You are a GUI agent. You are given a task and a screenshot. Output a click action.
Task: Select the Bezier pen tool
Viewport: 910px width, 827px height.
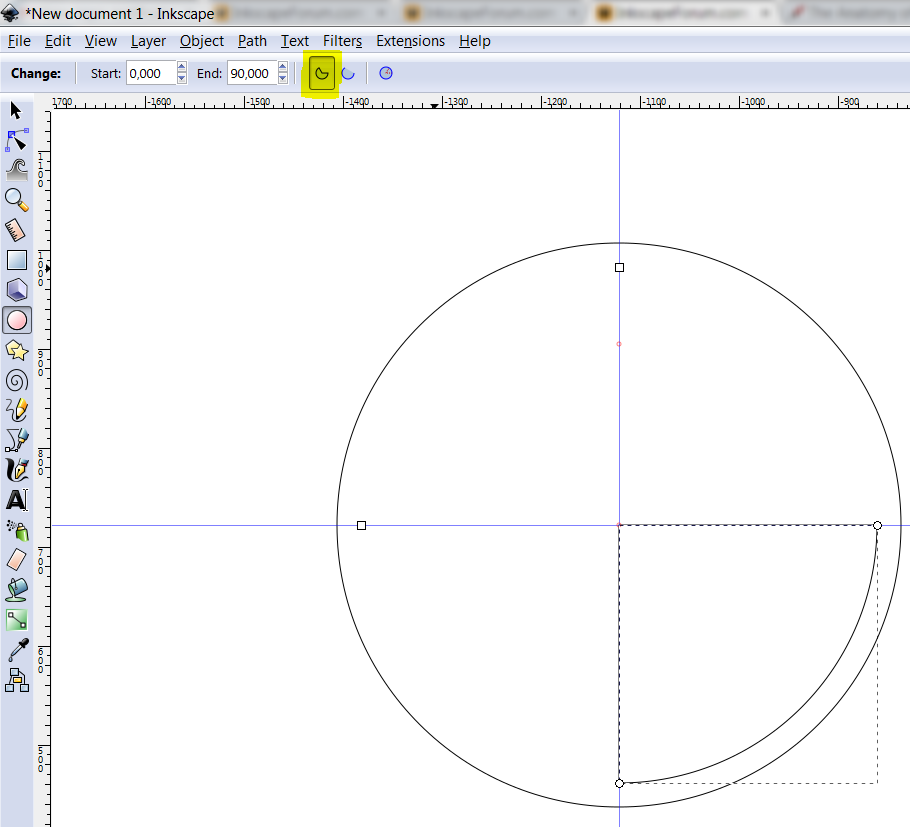click(x=16, y=440)
